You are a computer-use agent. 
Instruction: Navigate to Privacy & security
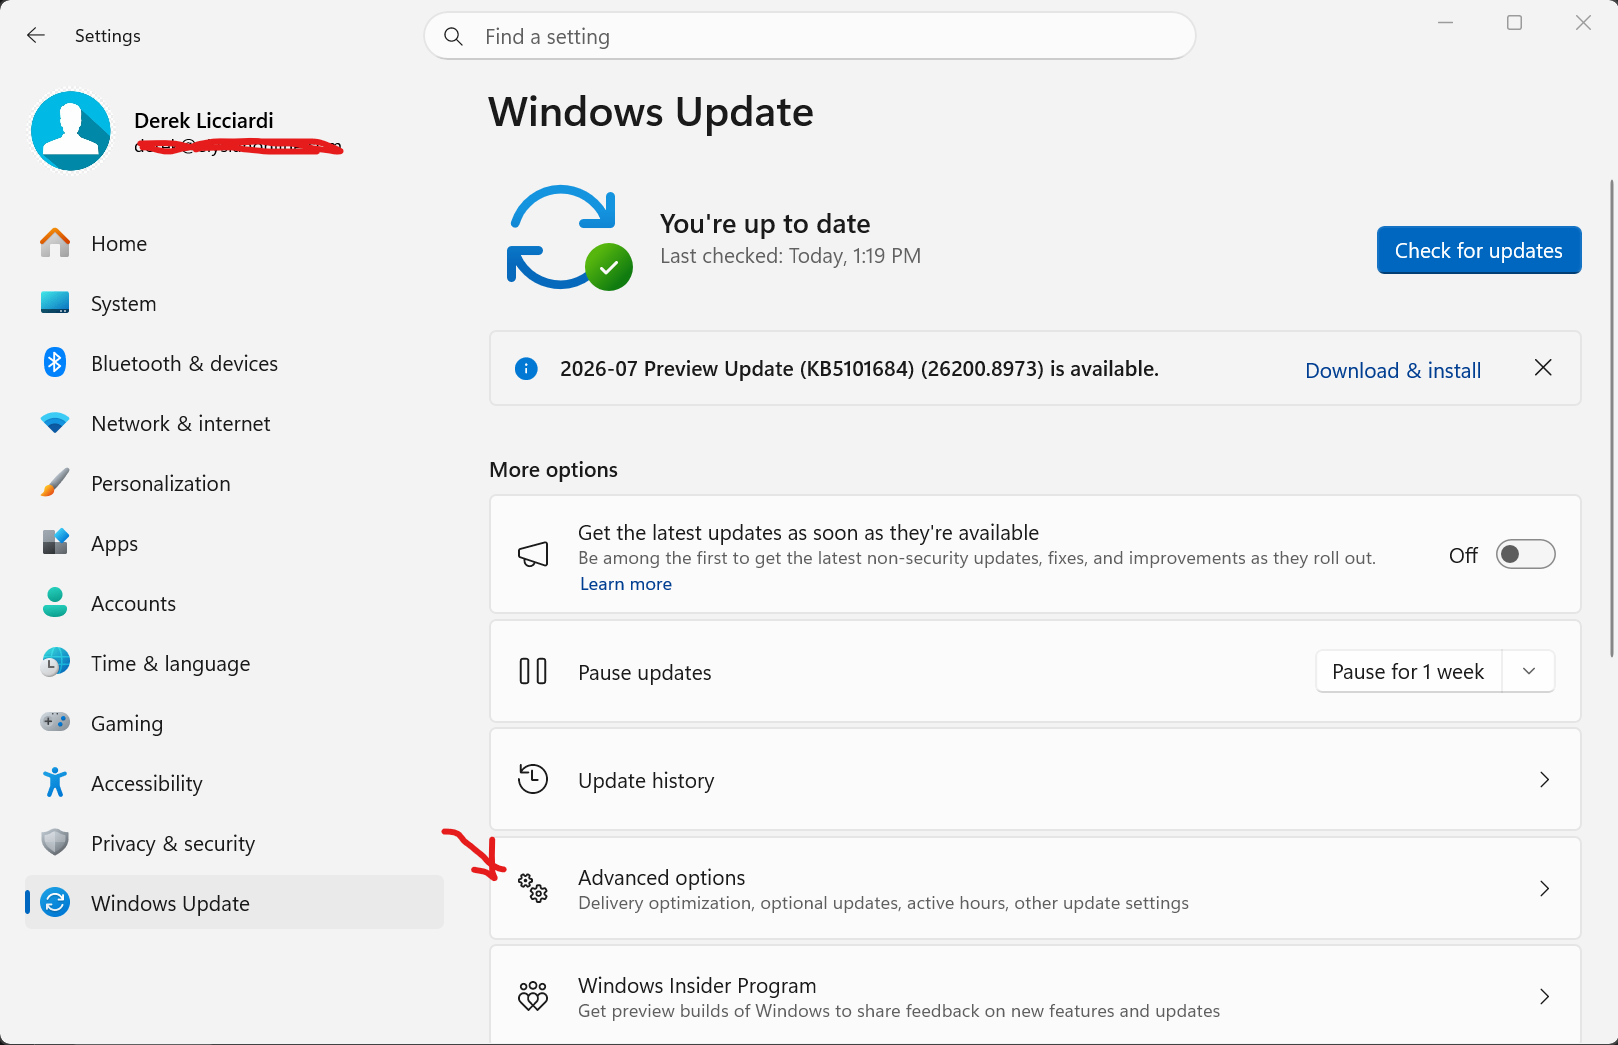click(234, 843)
